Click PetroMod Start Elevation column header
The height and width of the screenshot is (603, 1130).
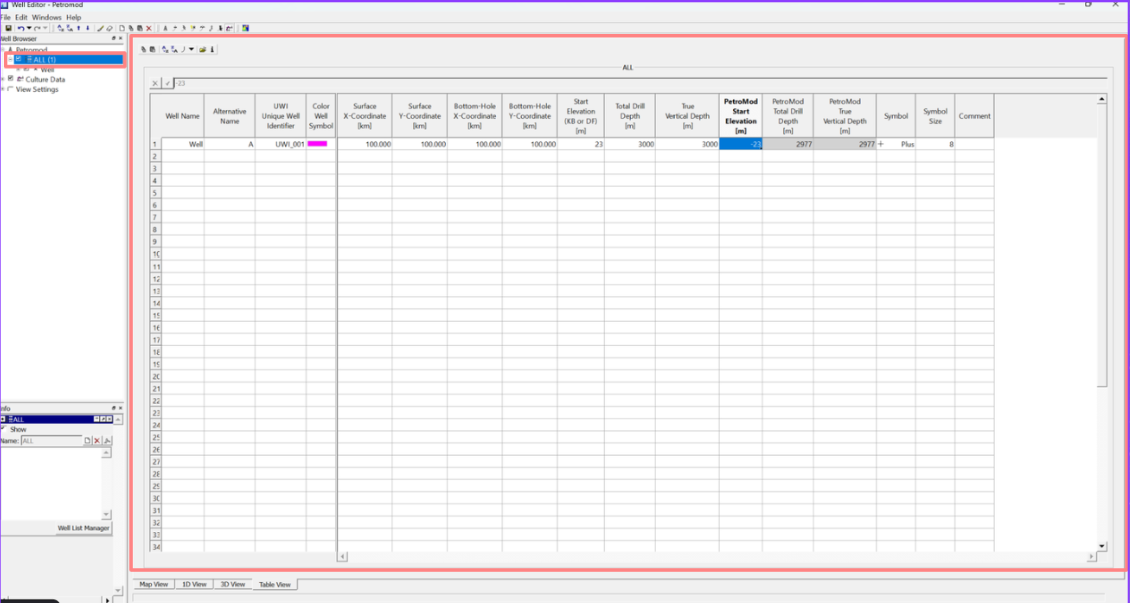pos(741,115)
